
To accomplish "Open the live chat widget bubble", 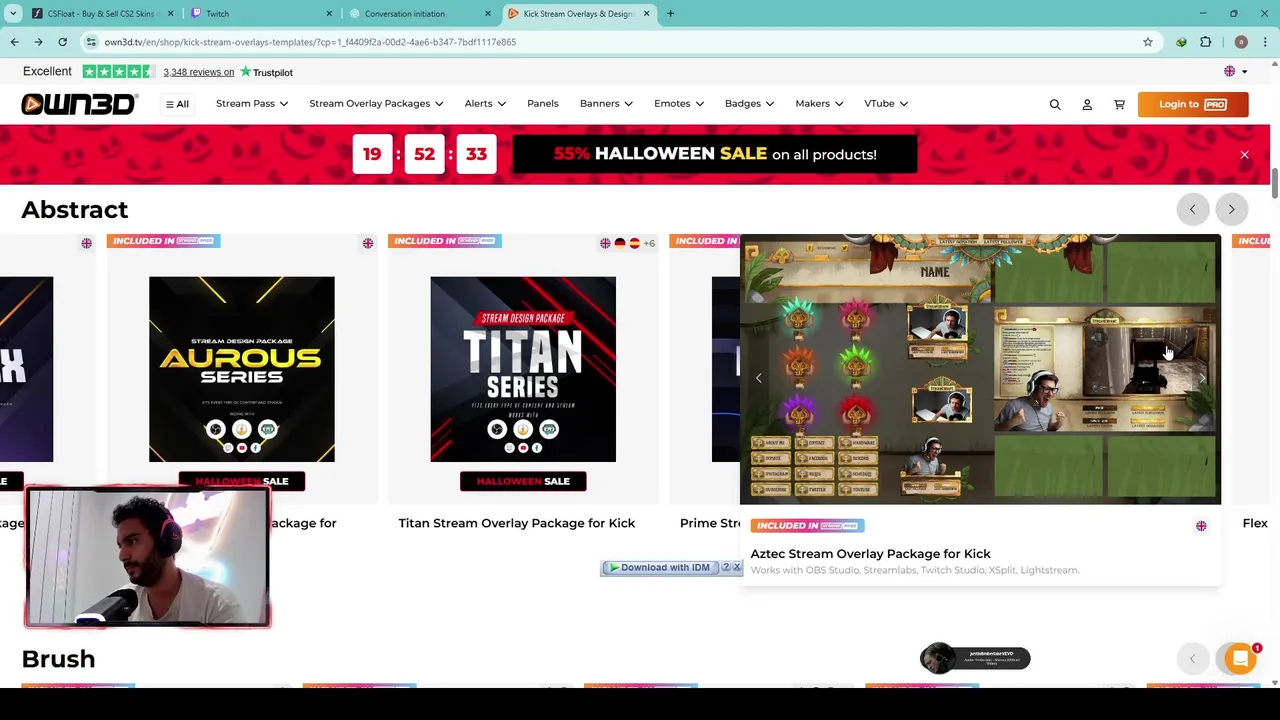I will pos(1240,658).
